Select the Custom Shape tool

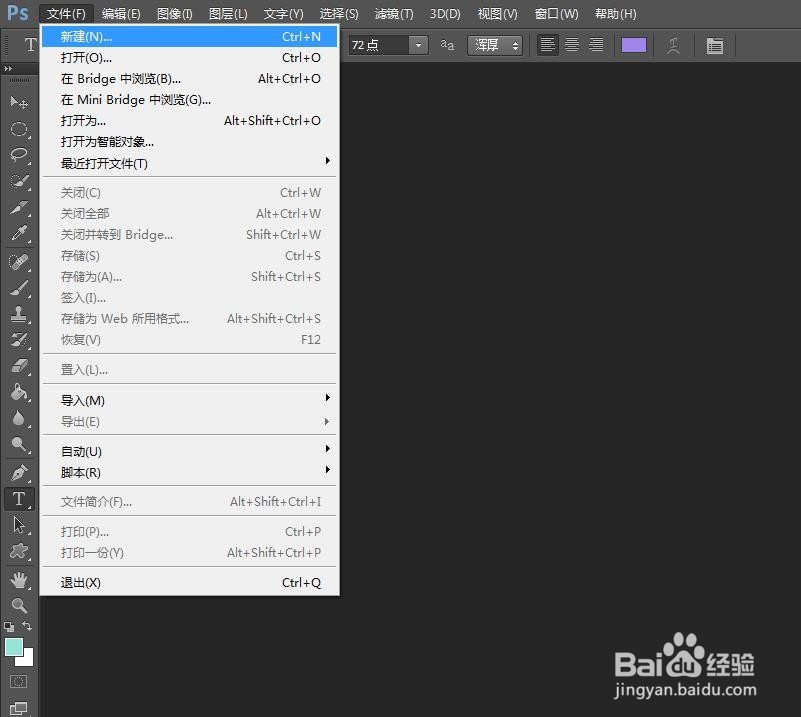click(19, 551)
